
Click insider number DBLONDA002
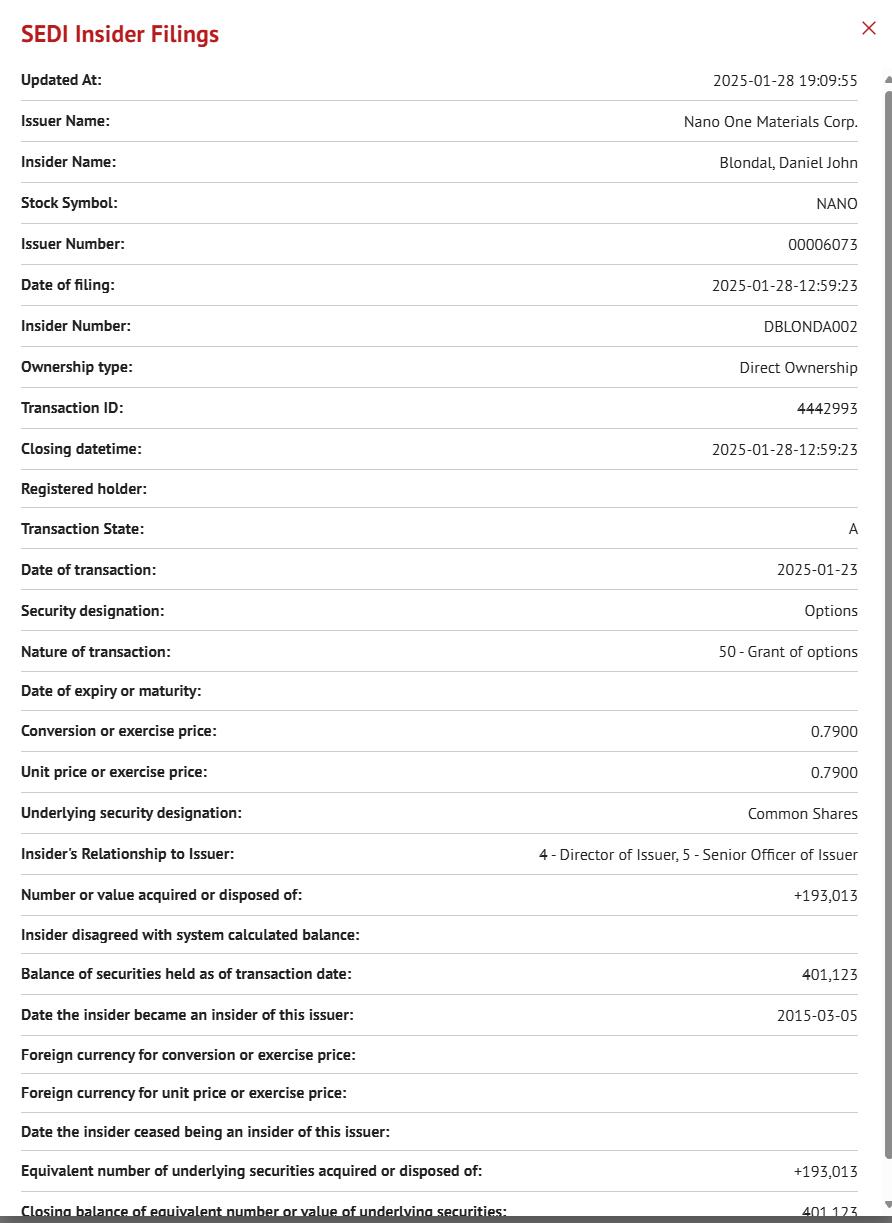[810, 327]
